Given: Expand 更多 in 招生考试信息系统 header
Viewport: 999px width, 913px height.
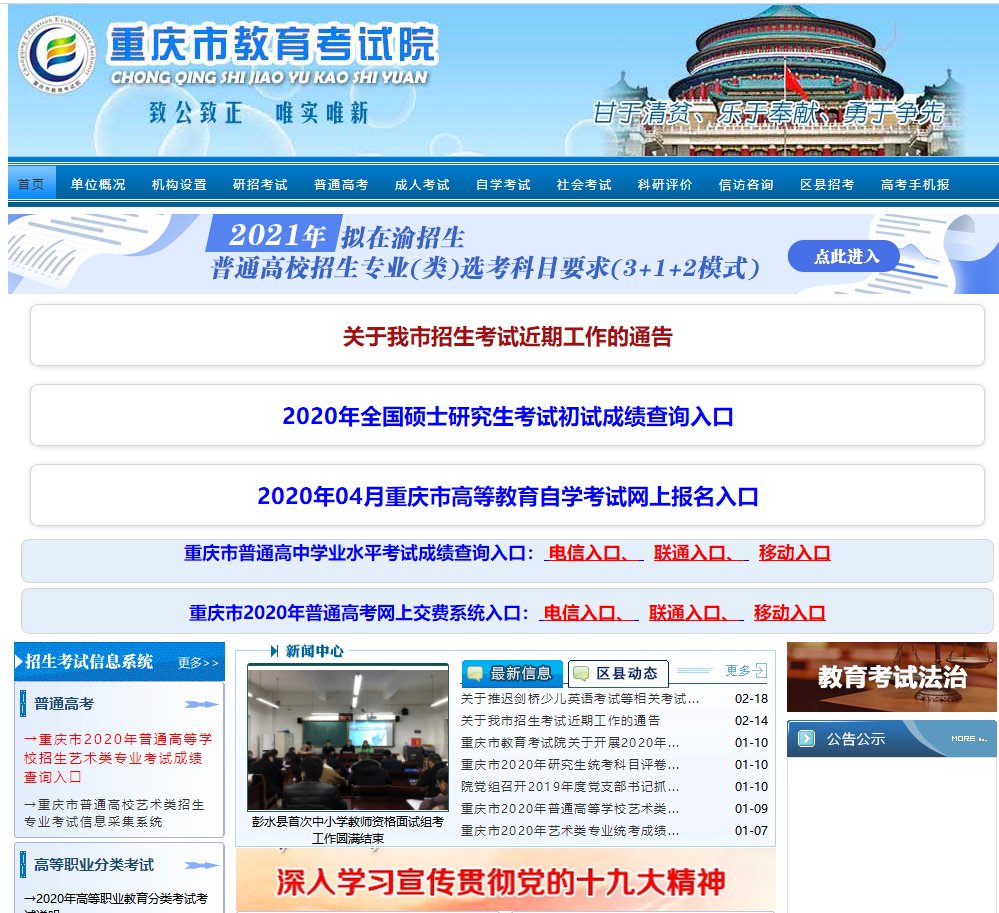Looking at the screenshot, I should click(197, 662).
